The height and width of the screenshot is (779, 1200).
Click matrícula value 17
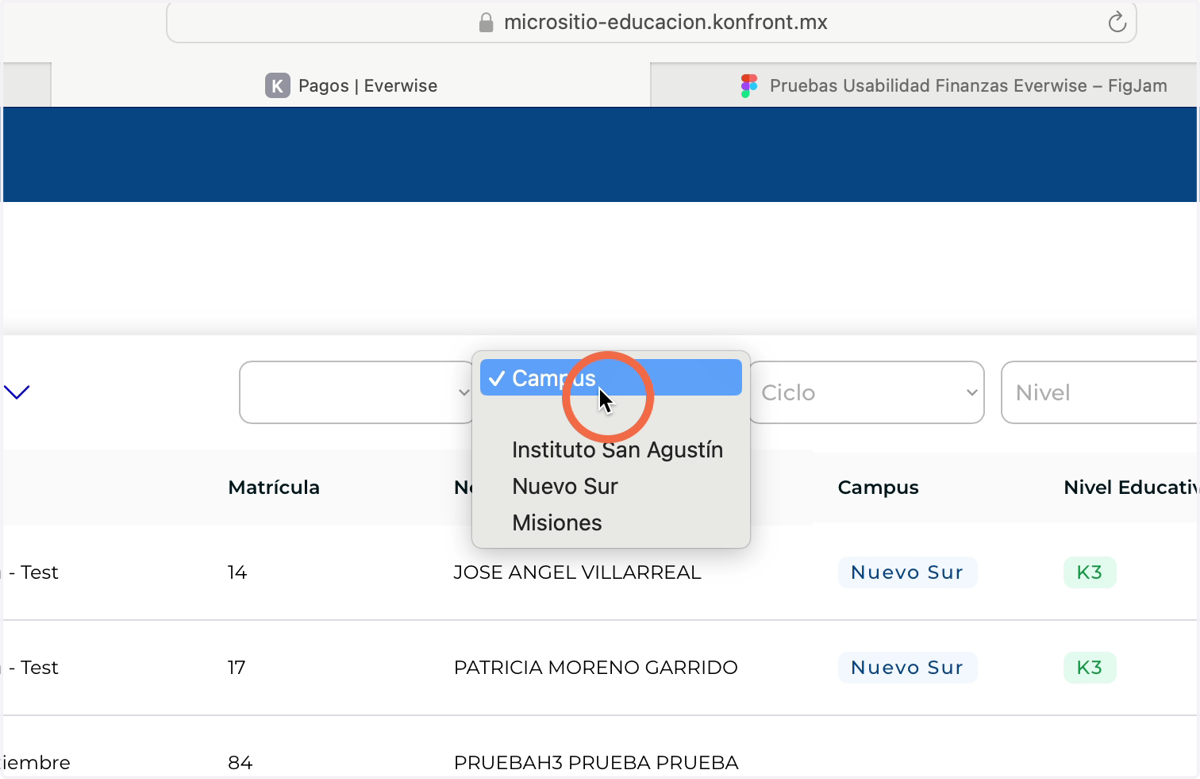tap(237, 668)
